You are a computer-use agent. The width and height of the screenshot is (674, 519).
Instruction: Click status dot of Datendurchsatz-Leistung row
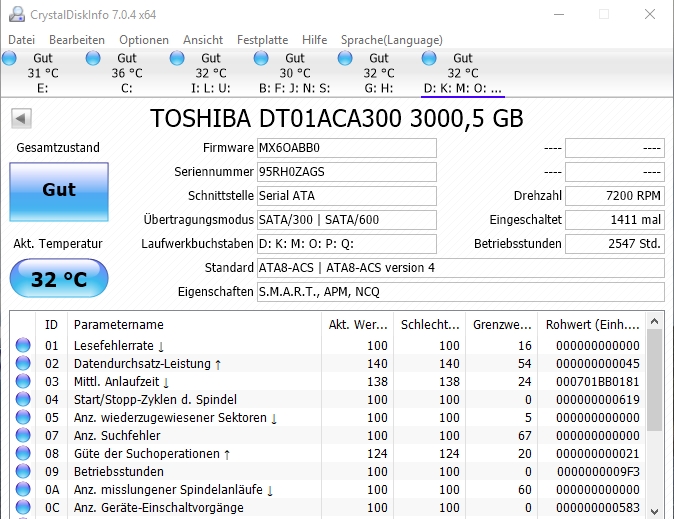[x=23, y=363]
